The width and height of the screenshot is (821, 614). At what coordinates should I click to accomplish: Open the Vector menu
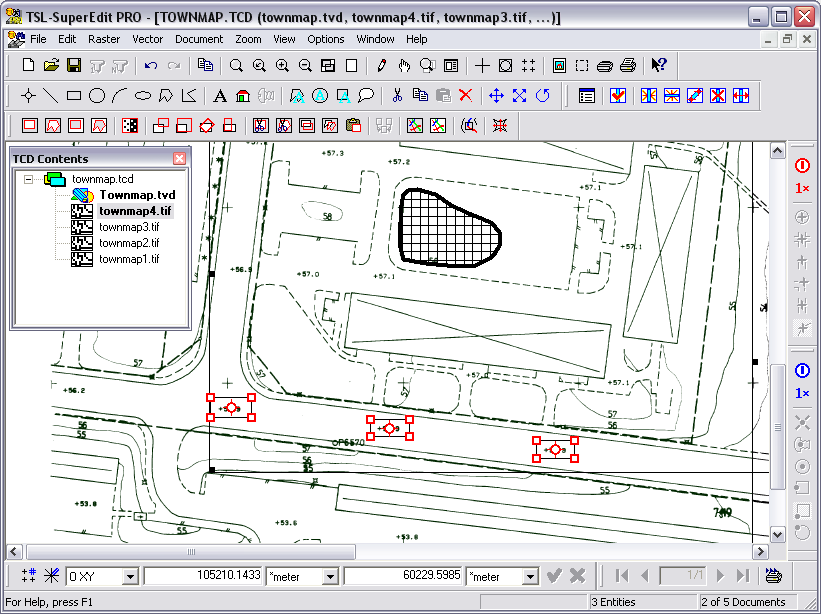[x=148, y=39]
